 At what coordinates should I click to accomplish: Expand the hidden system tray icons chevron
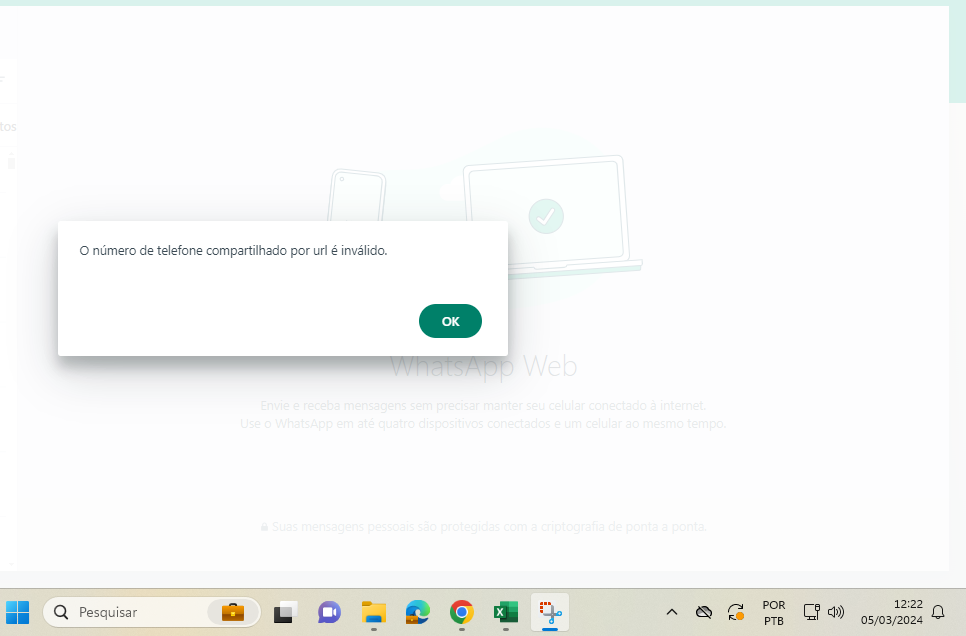[672, 612]
